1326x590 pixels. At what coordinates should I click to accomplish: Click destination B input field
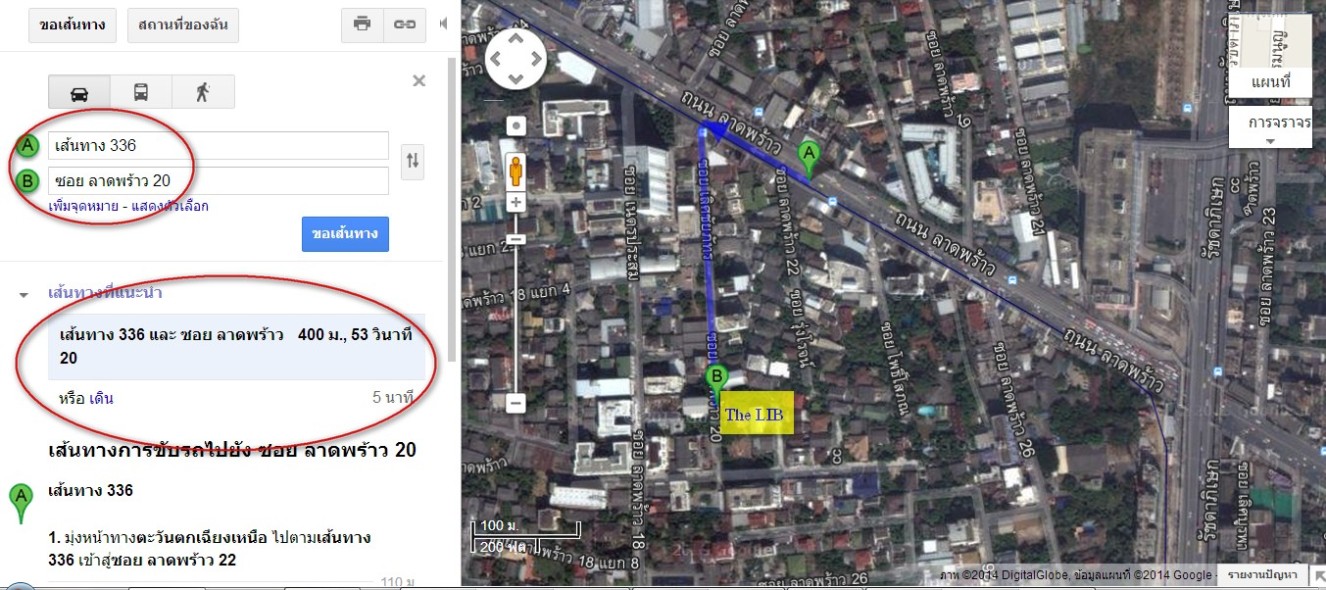(x=219, y=181)
